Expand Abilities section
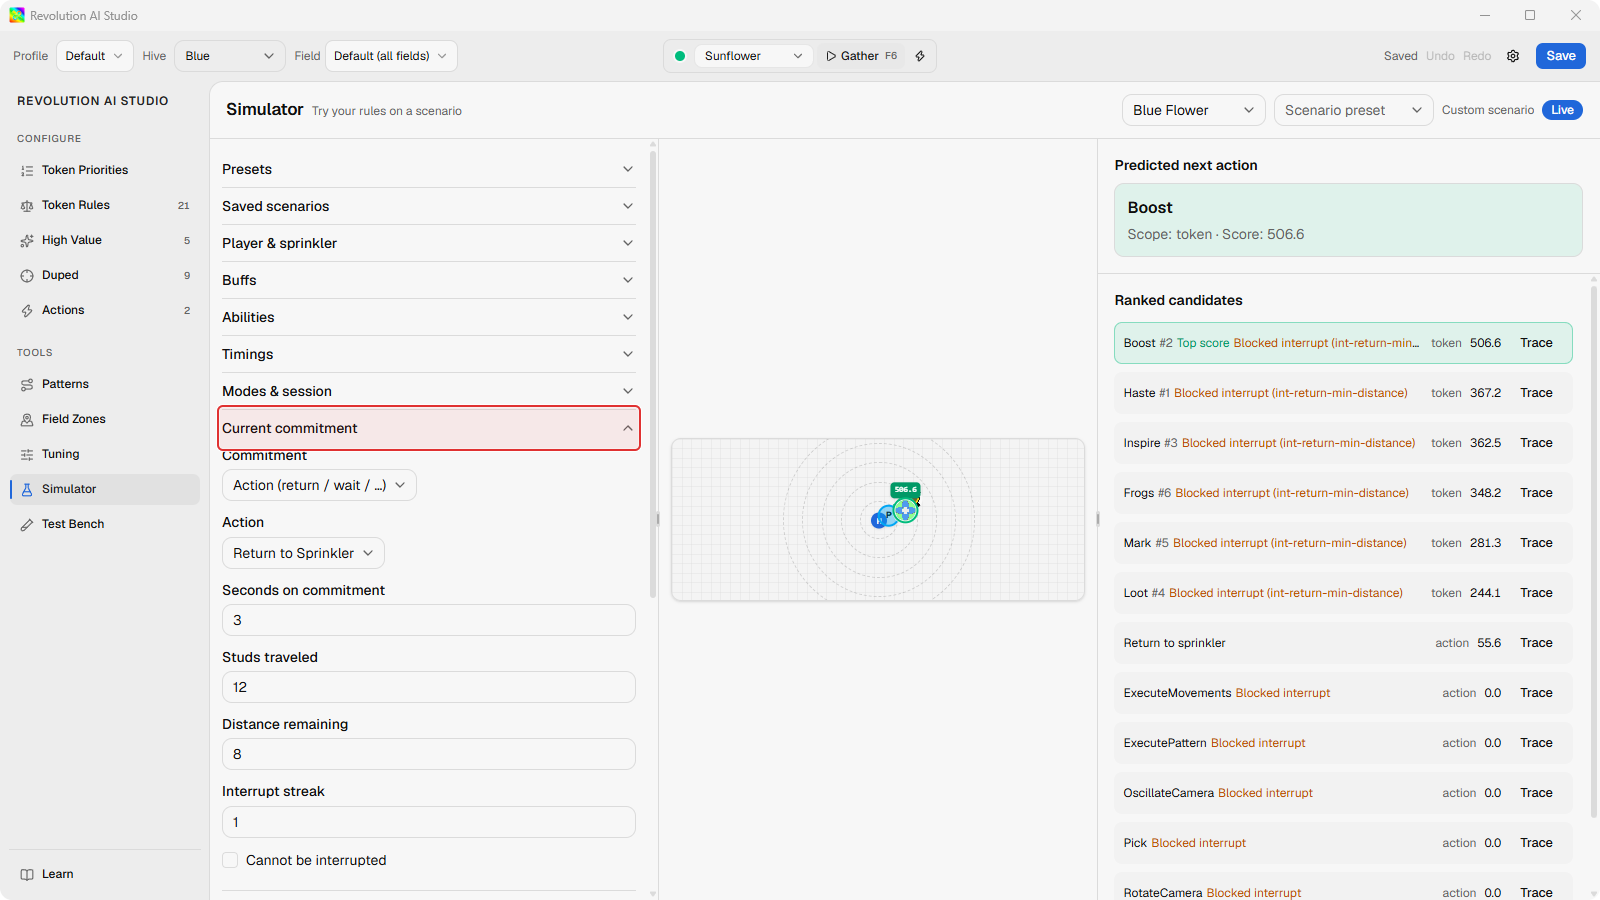1600x900 pixels. click(x=428, y=317)
